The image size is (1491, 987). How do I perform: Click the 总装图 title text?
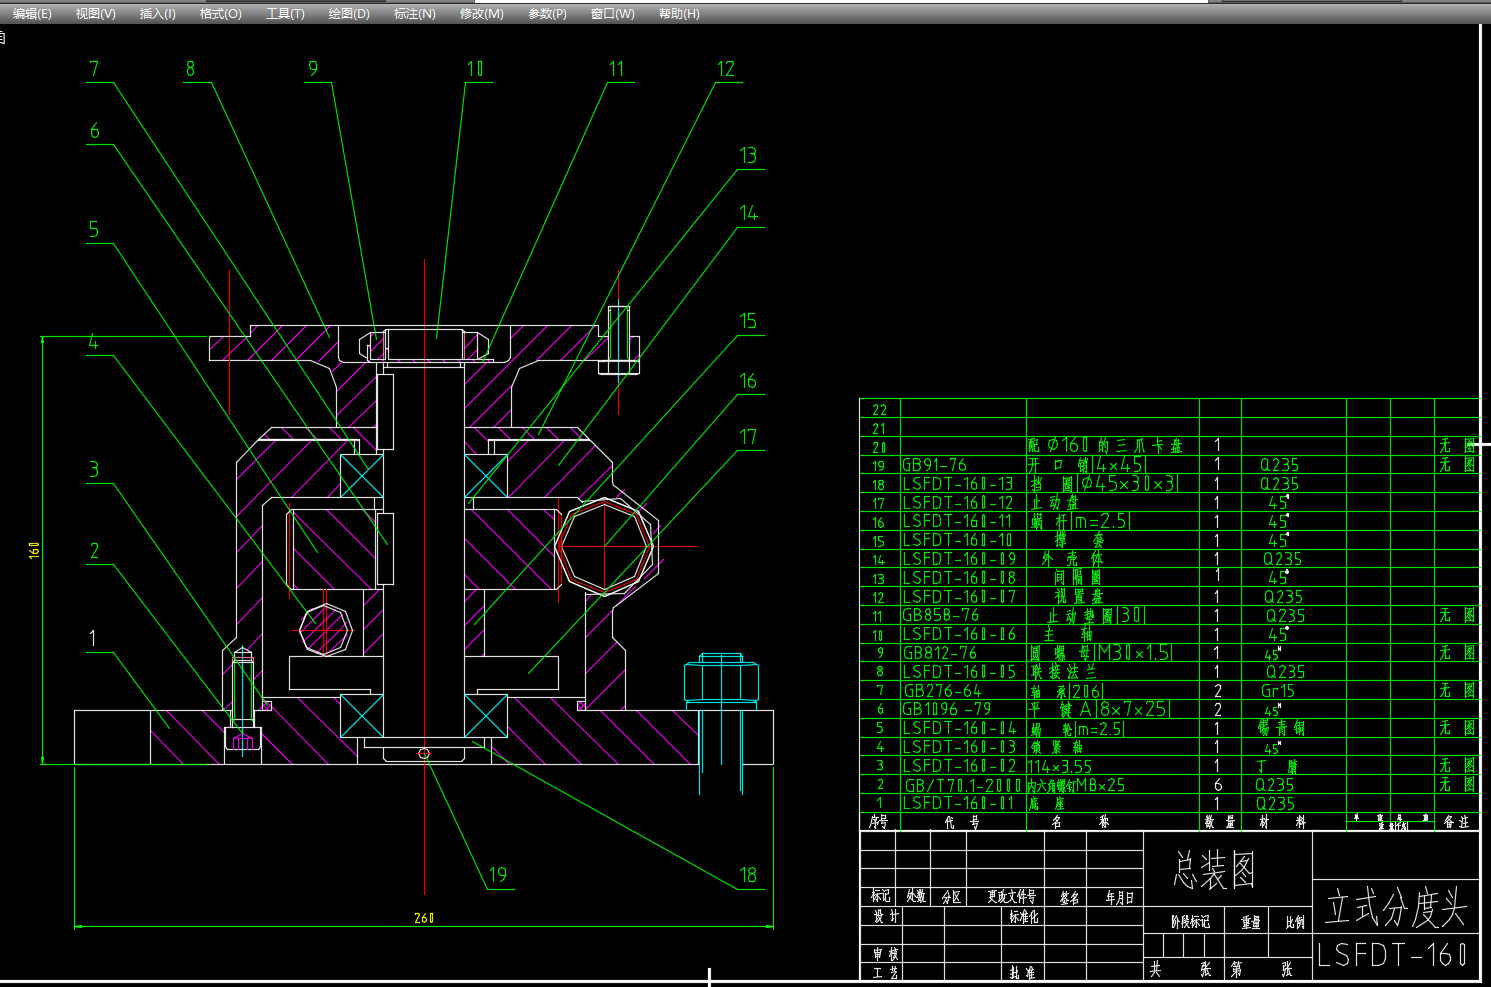tap(1214, 870)
